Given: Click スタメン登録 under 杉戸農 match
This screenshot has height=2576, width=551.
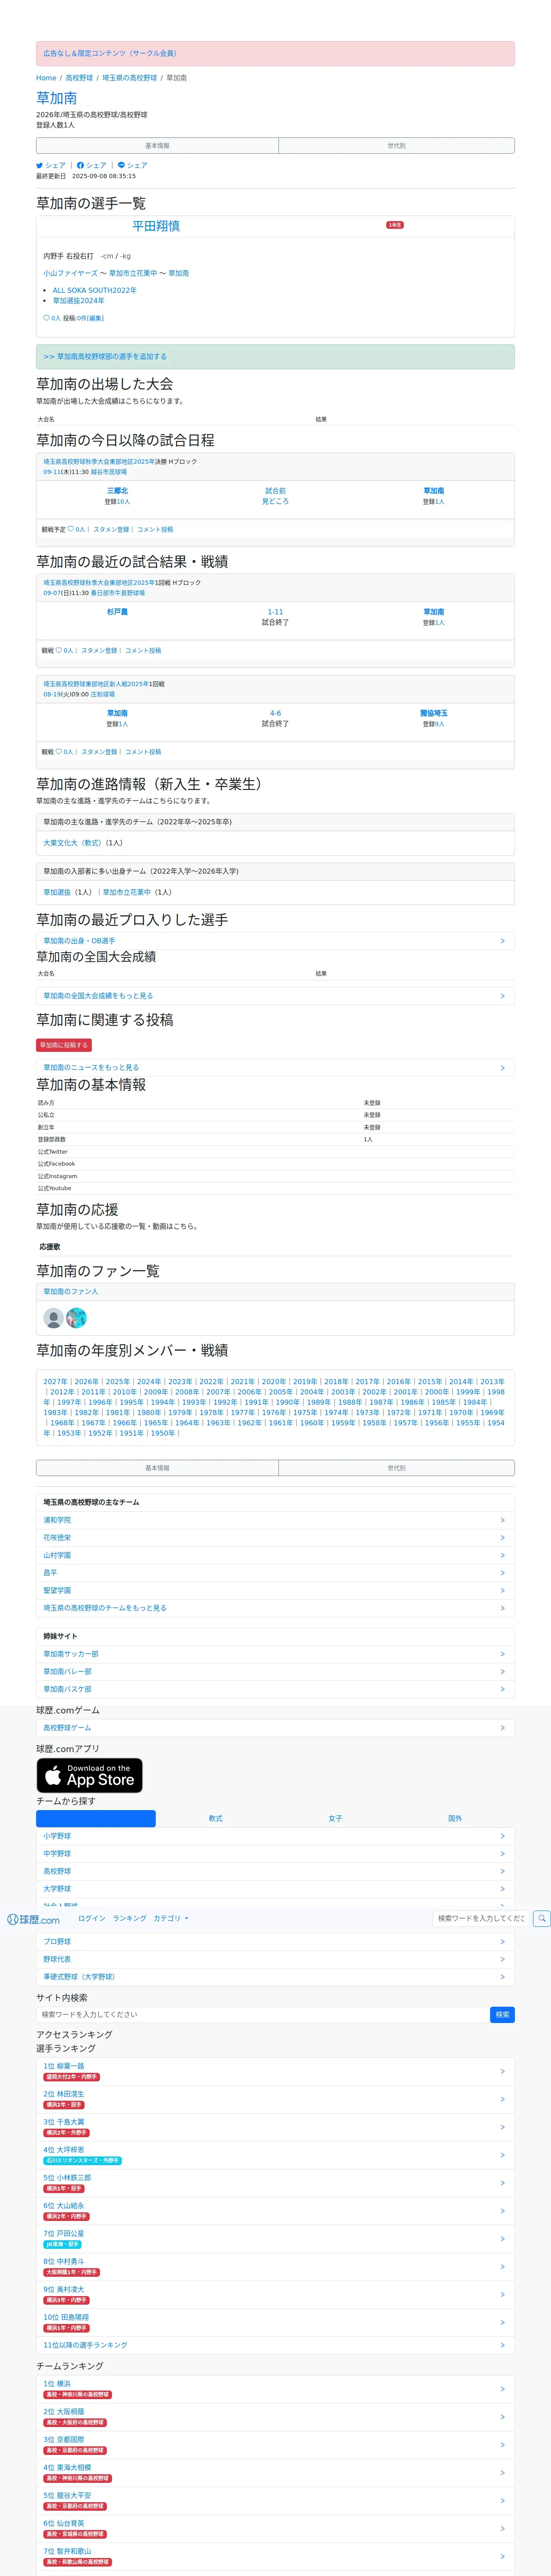Looking at the screenshot, I should click(99, 650).
